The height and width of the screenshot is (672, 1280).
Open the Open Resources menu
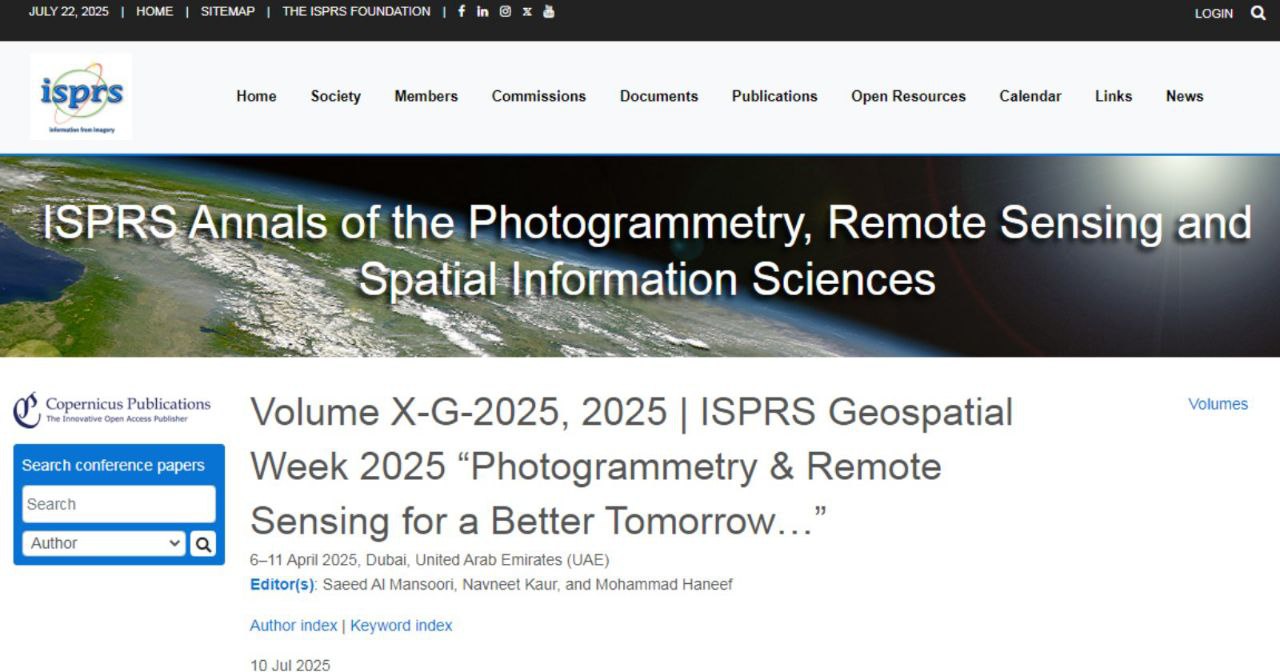909,96
